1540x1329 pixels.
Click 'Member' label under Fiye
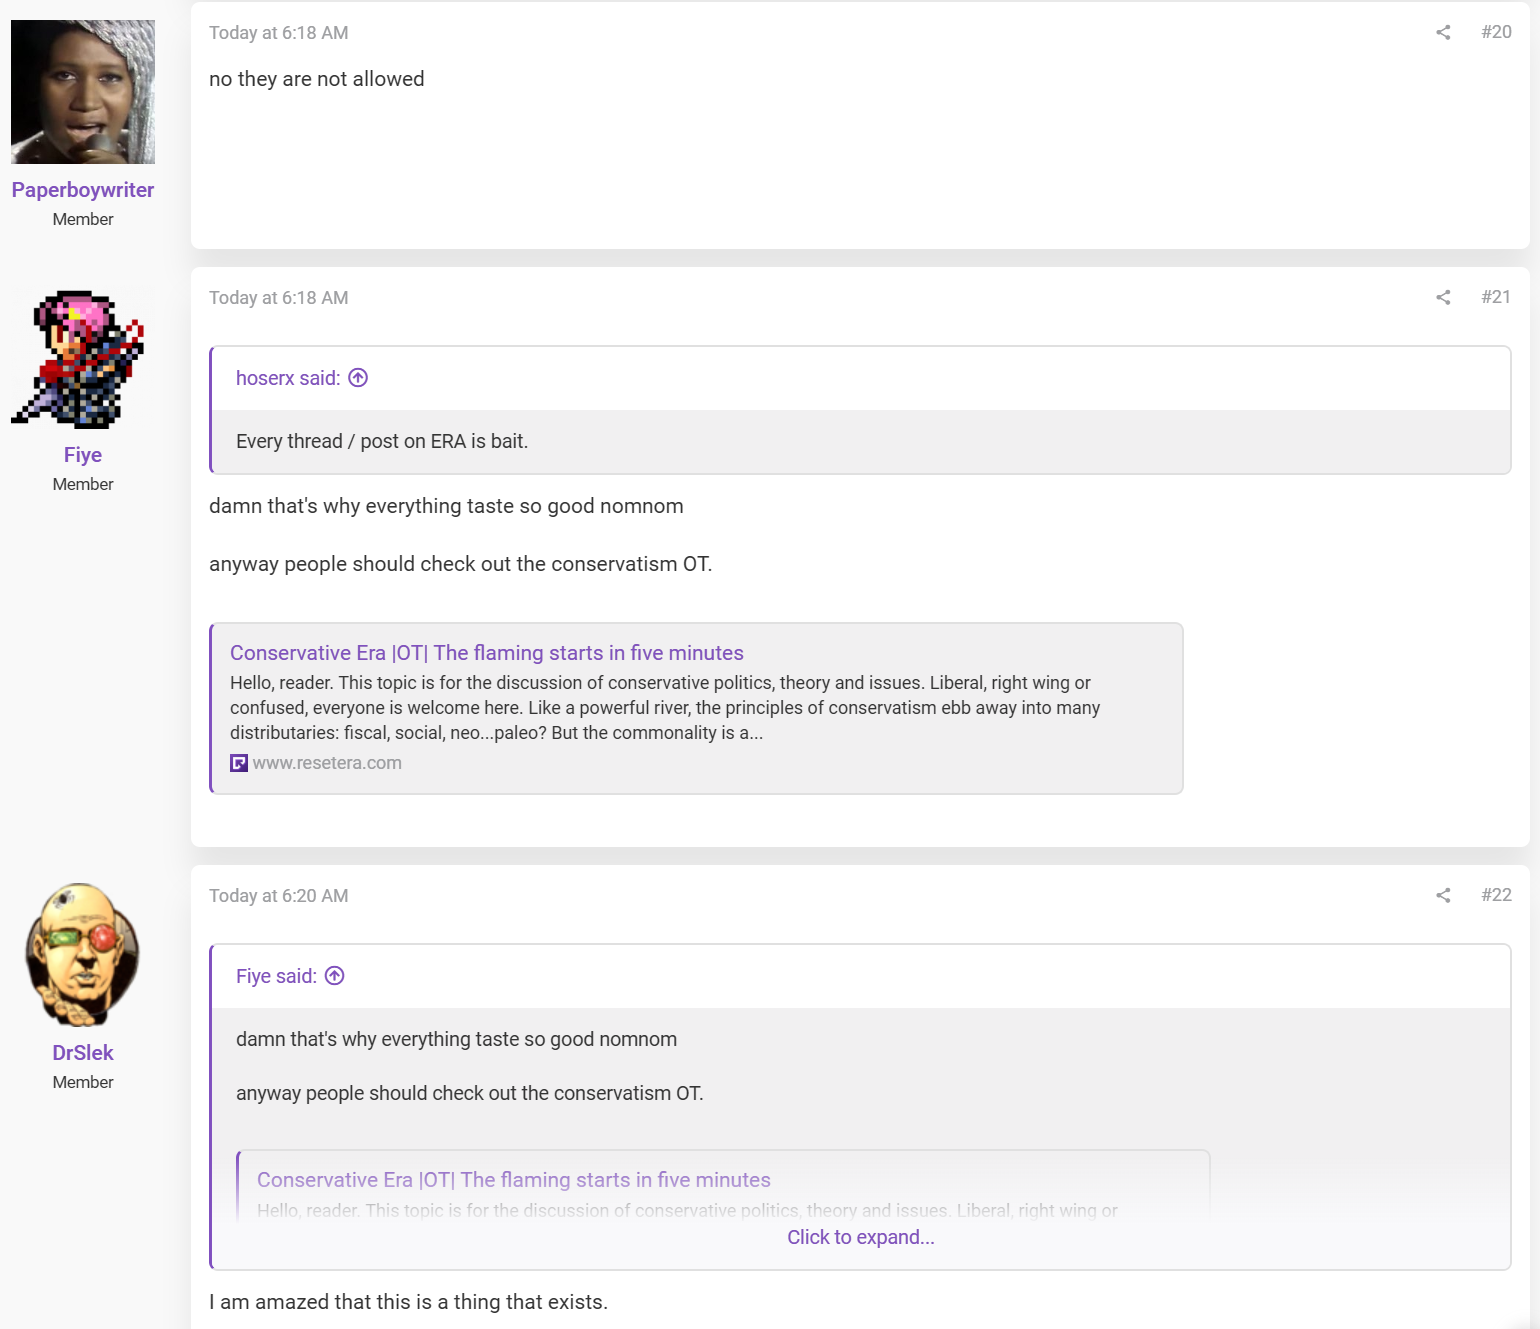coord(83,484)
